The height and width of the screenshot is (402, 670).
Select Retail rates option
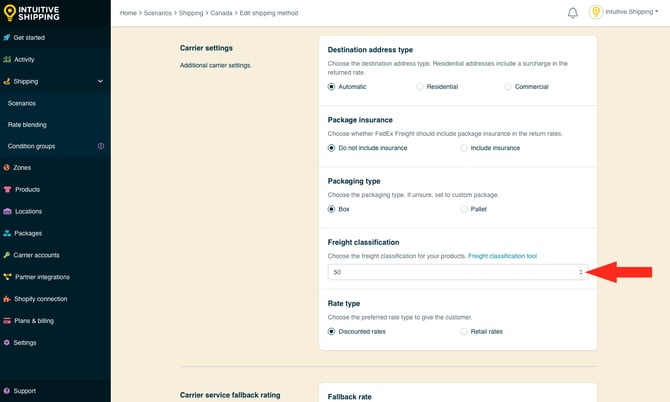(x=464, y=332)
